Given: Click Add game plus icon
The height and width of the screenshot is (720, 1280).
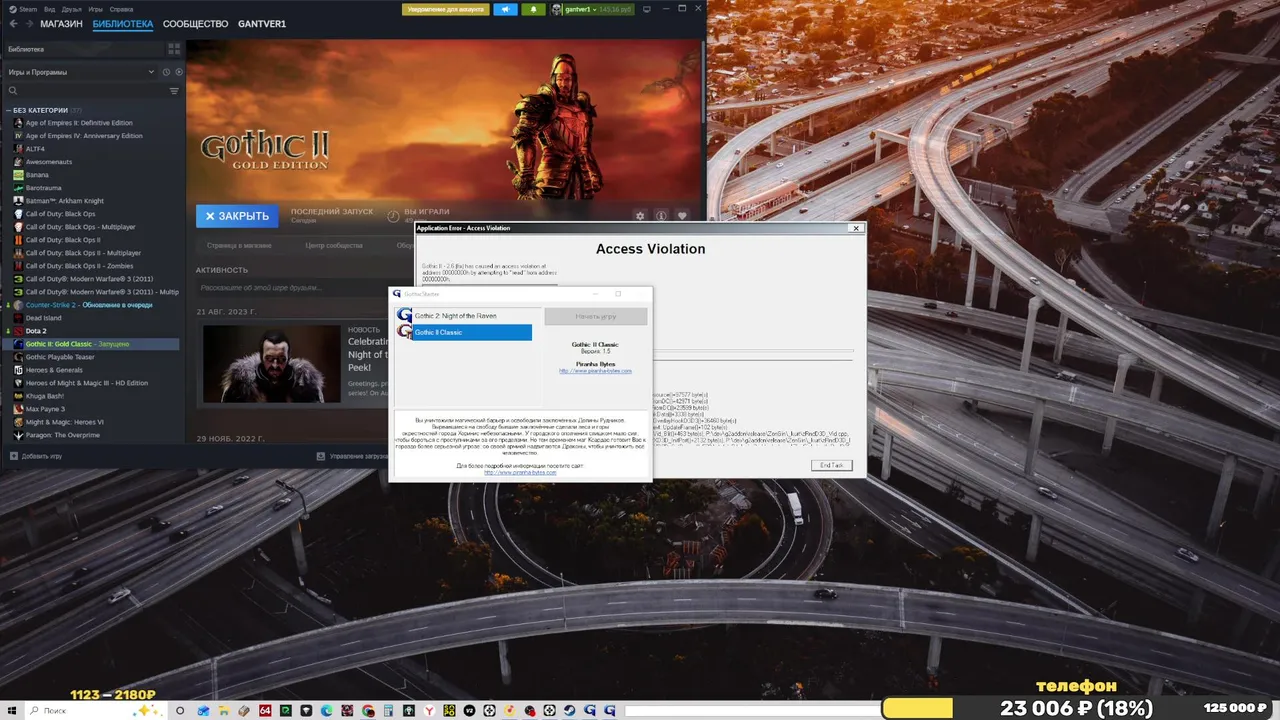Looking at the screenshot, I should [x=13, y=456].
